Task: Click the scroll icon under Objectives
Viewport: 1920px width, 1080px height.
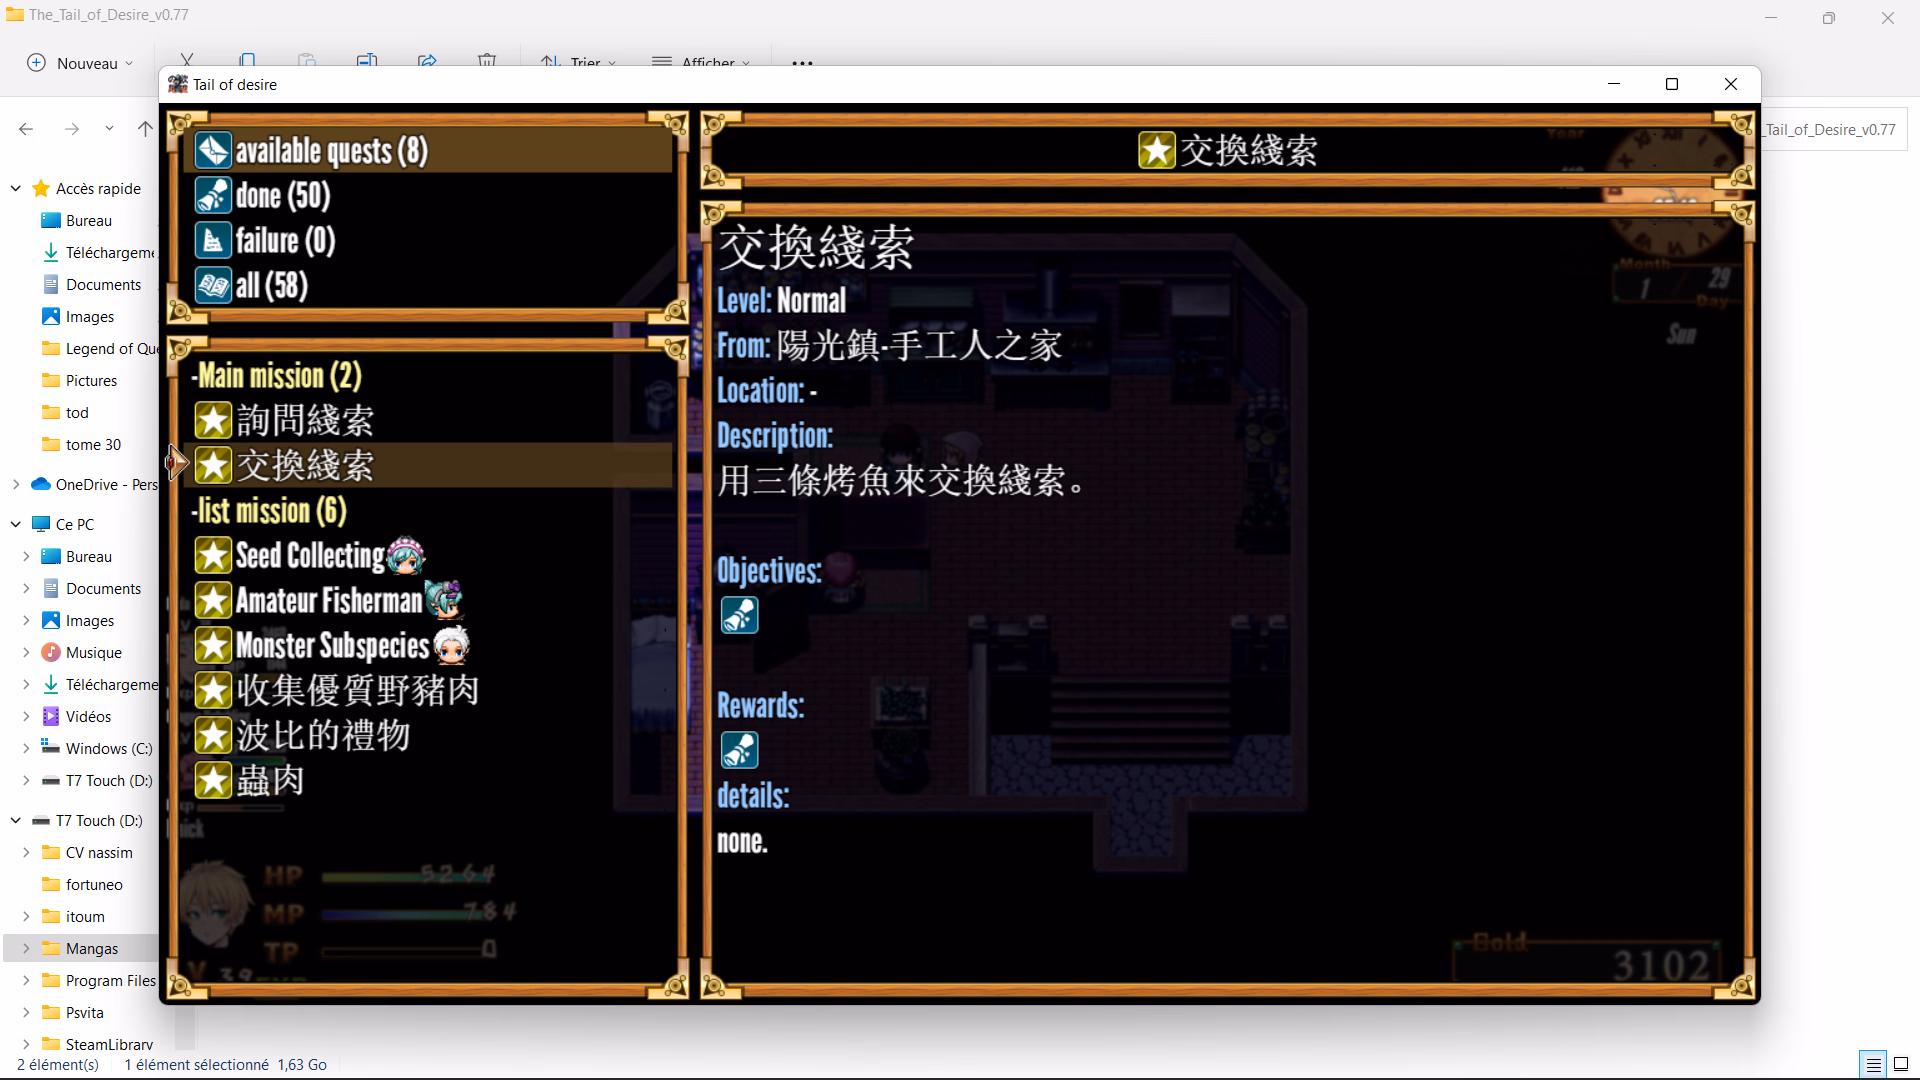Action: tap(740, 616)
